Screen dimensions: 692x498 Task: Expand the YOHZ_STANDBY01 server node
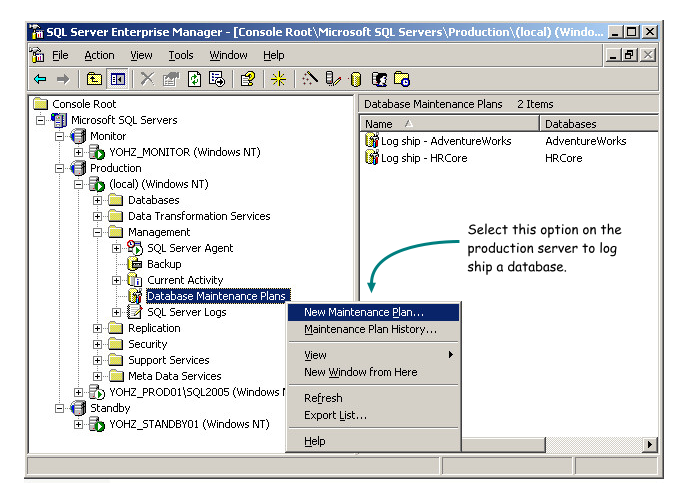pos(79,424)
